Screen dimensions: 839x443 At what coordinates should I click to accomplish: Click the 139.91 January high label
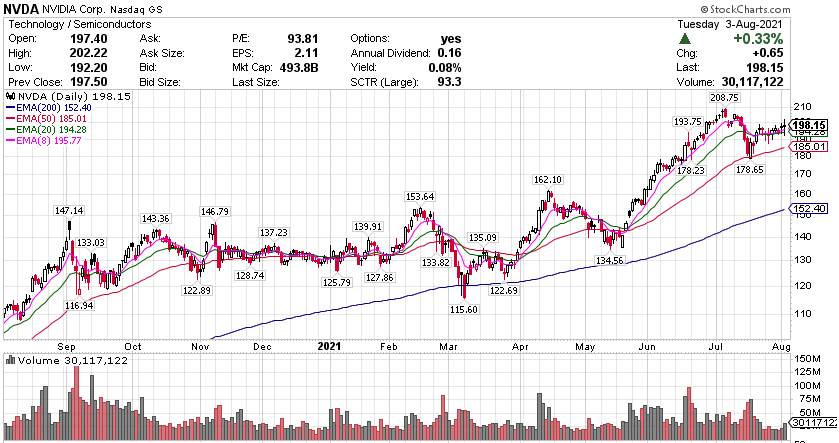(x=368, y=227)
